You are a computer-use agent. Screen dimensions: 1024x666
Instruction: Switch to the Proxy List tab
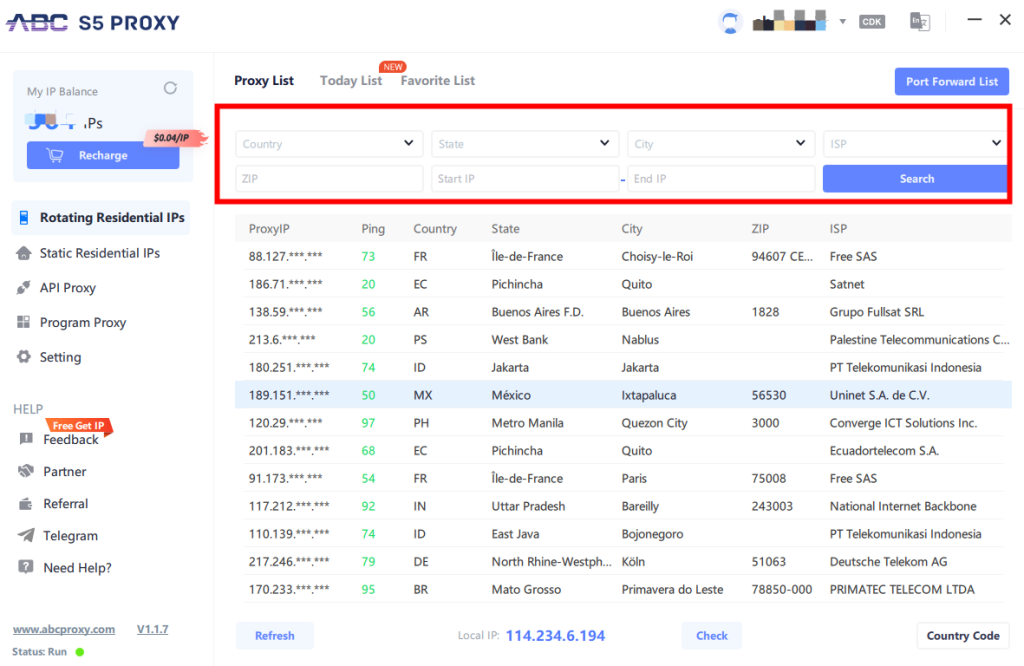(264, 80)
